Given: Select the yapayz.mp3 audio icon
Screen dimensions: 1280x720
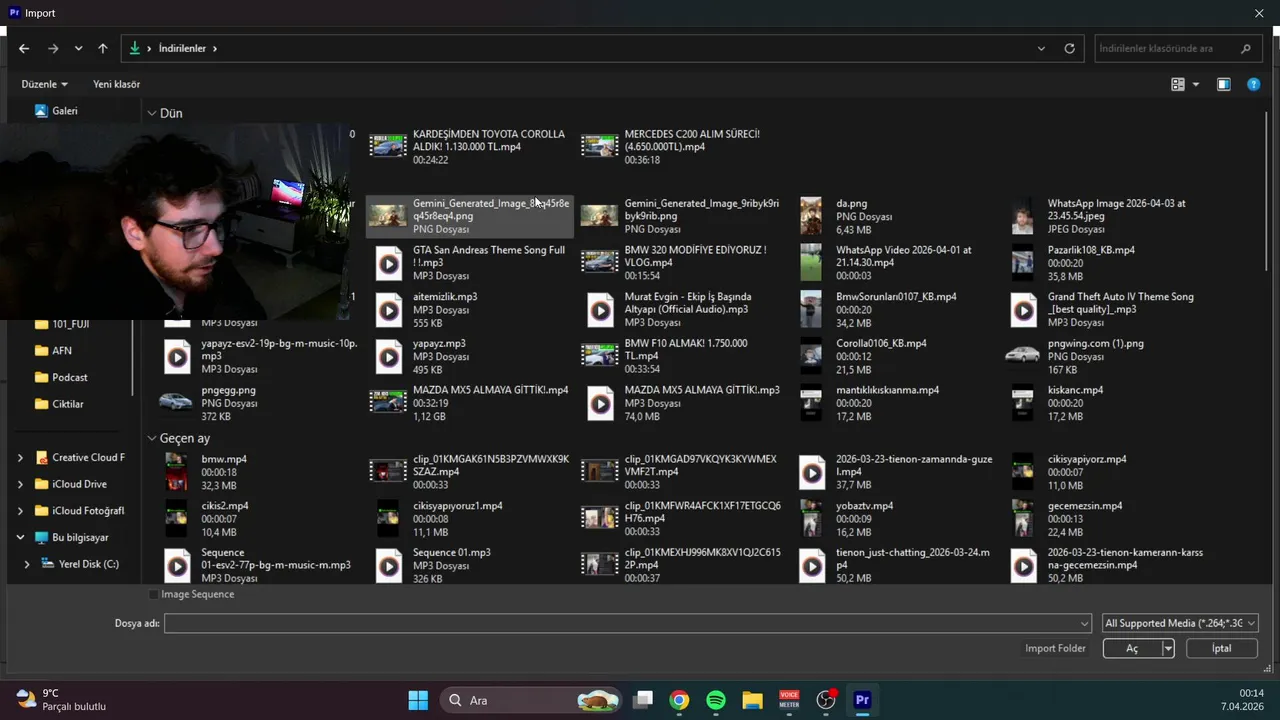Looking at the screenshot, I should point(388,356).
